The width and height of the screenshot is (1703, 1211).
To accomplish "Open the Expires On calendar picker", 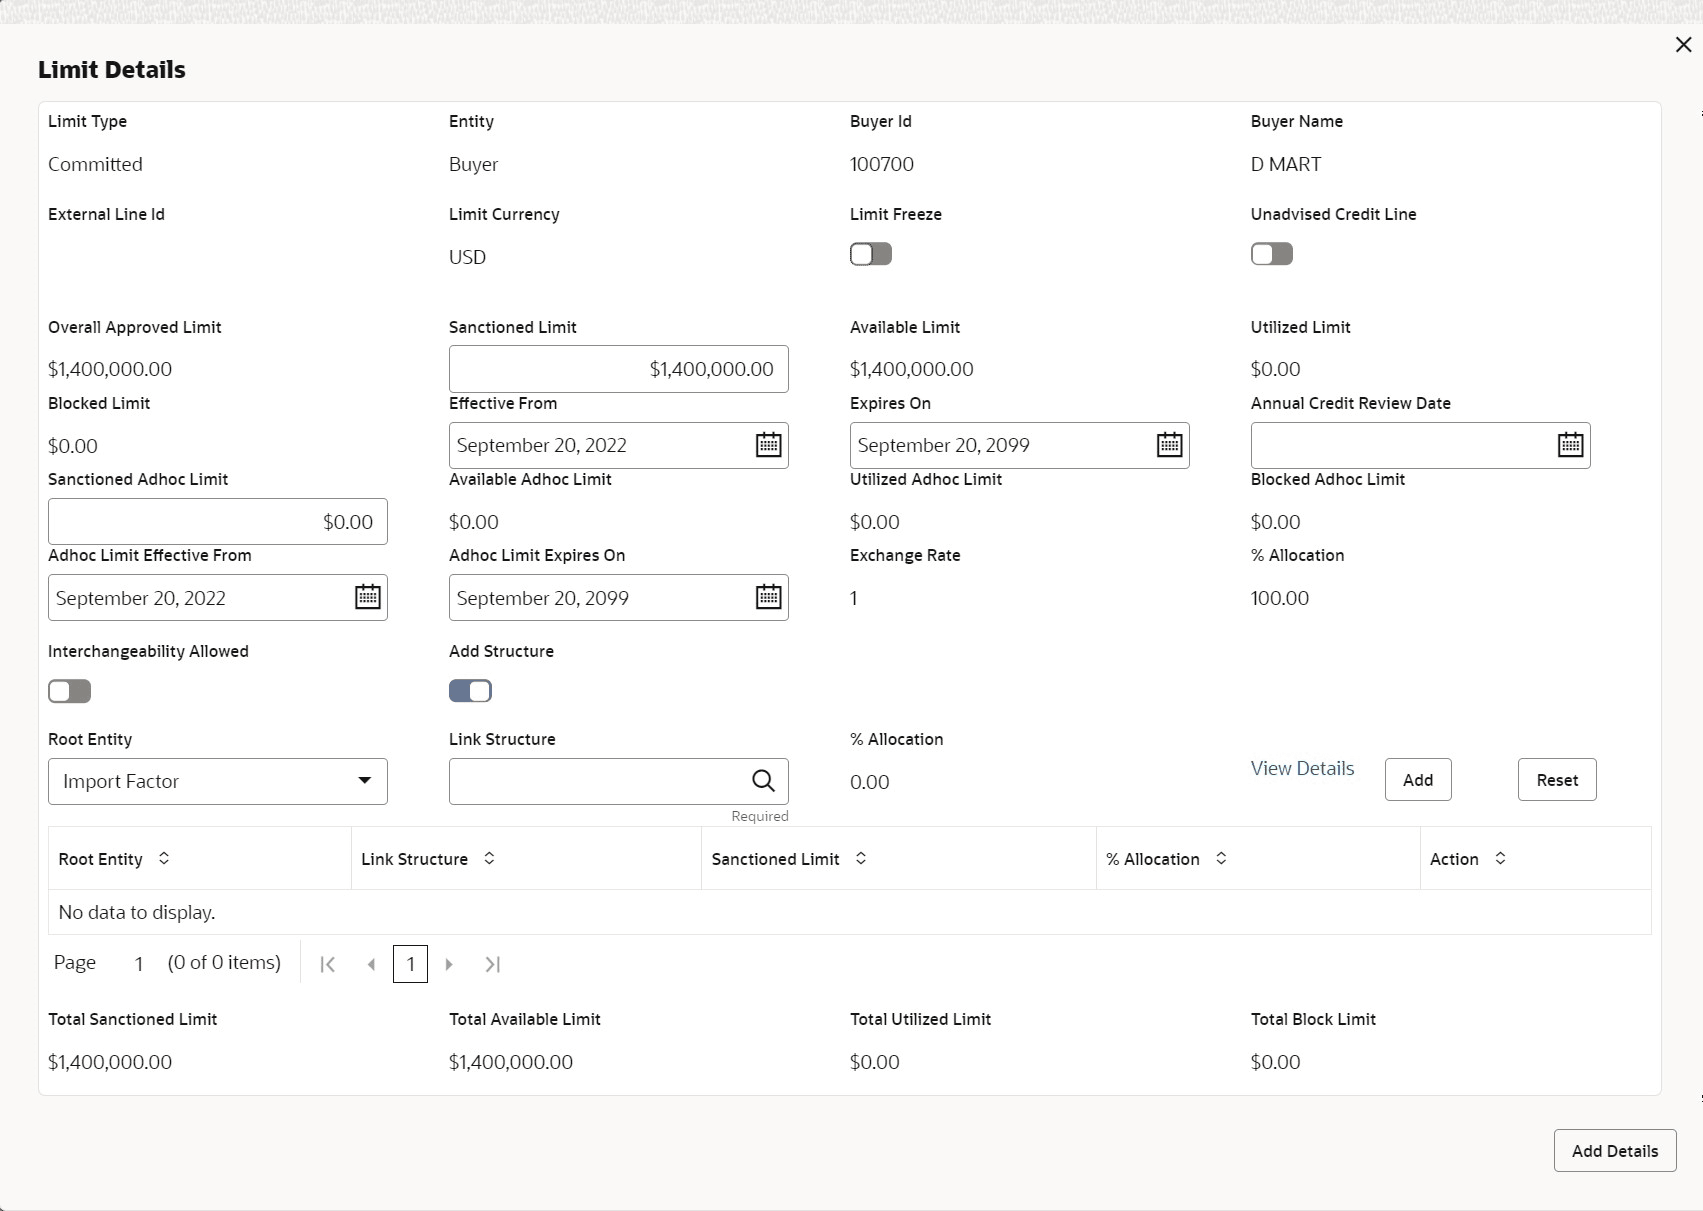I will click(x=1169, y=445).
